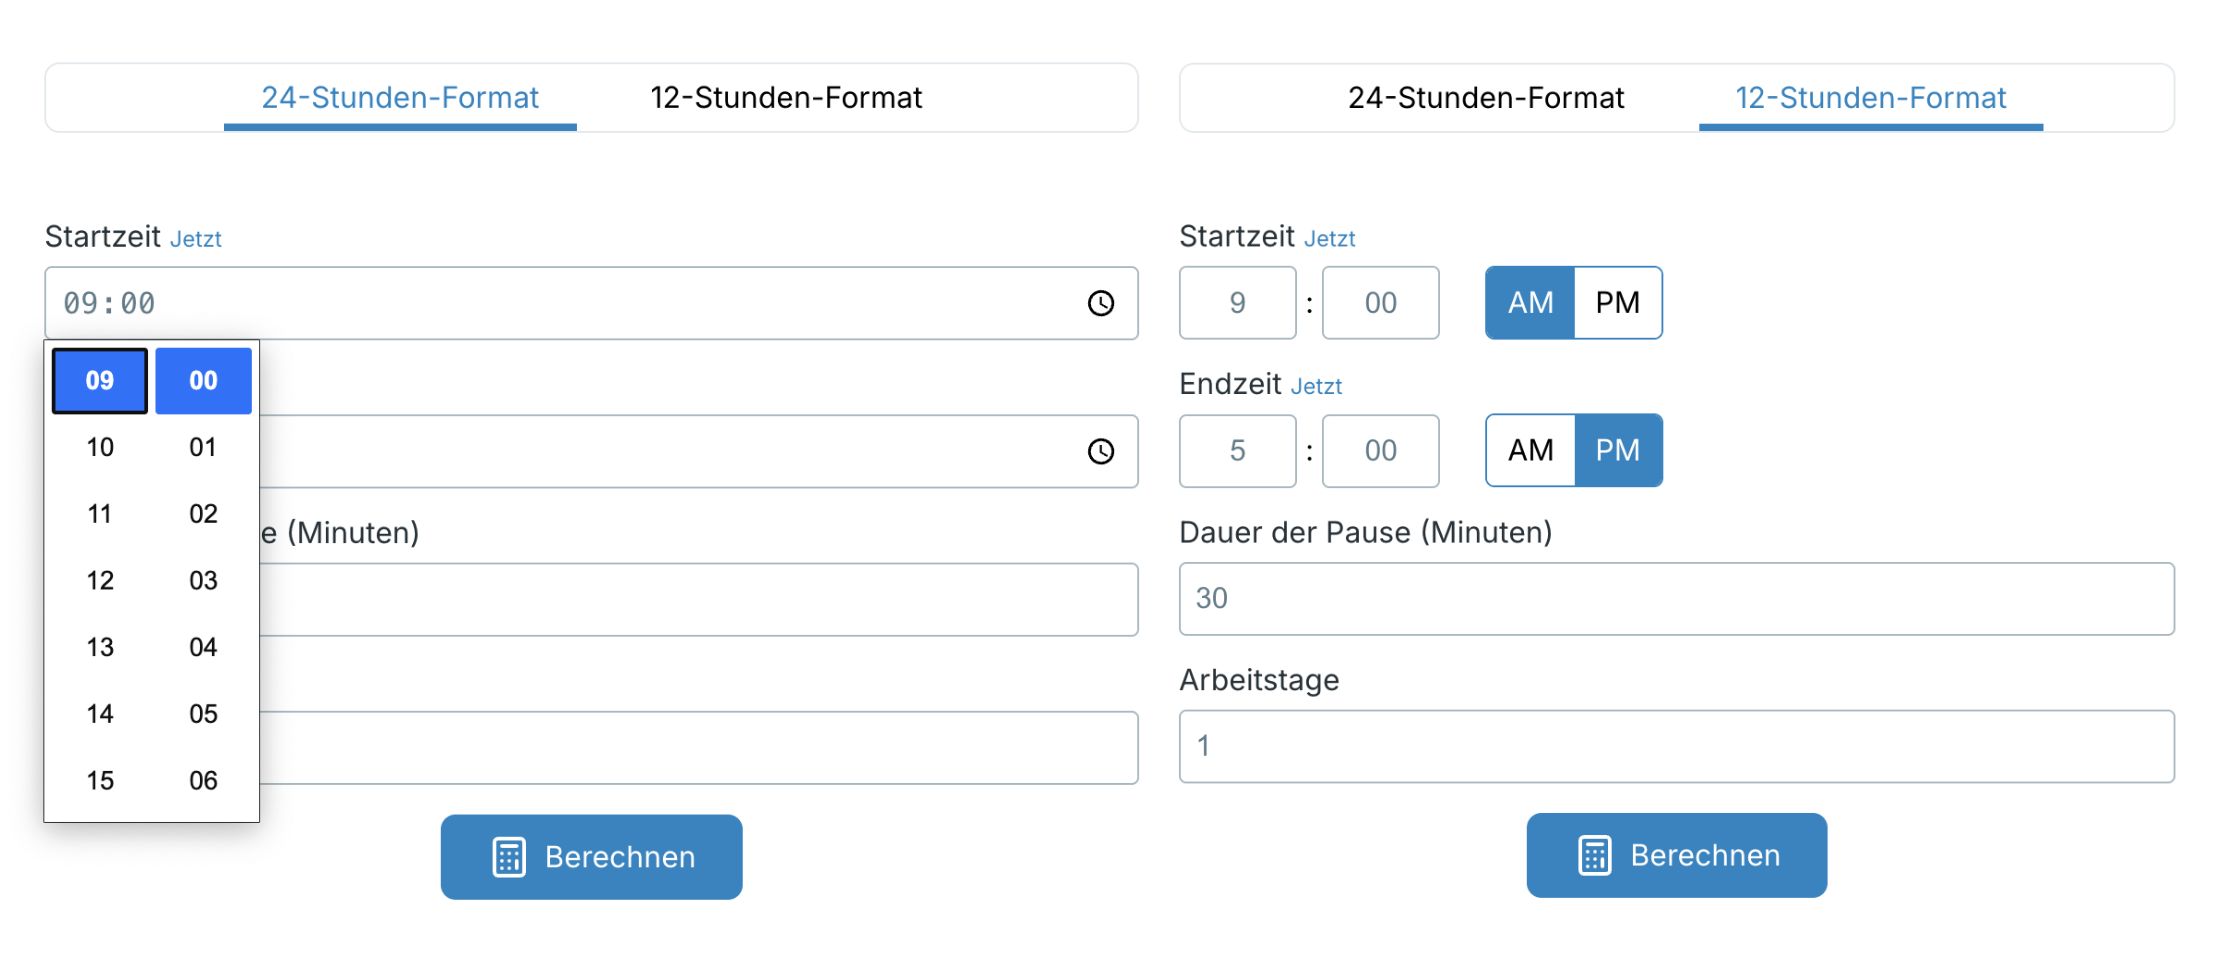Click the Endzeit hour field showing 5

pos(1237,451)
